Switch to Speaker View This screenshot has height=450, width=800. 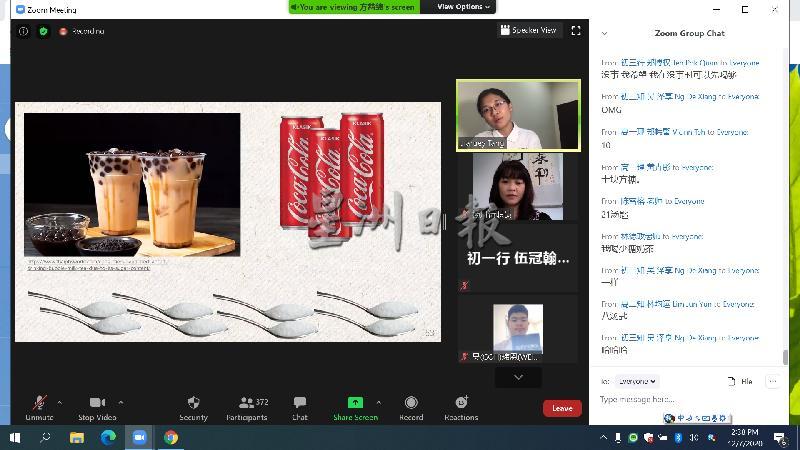click(529, 30)
